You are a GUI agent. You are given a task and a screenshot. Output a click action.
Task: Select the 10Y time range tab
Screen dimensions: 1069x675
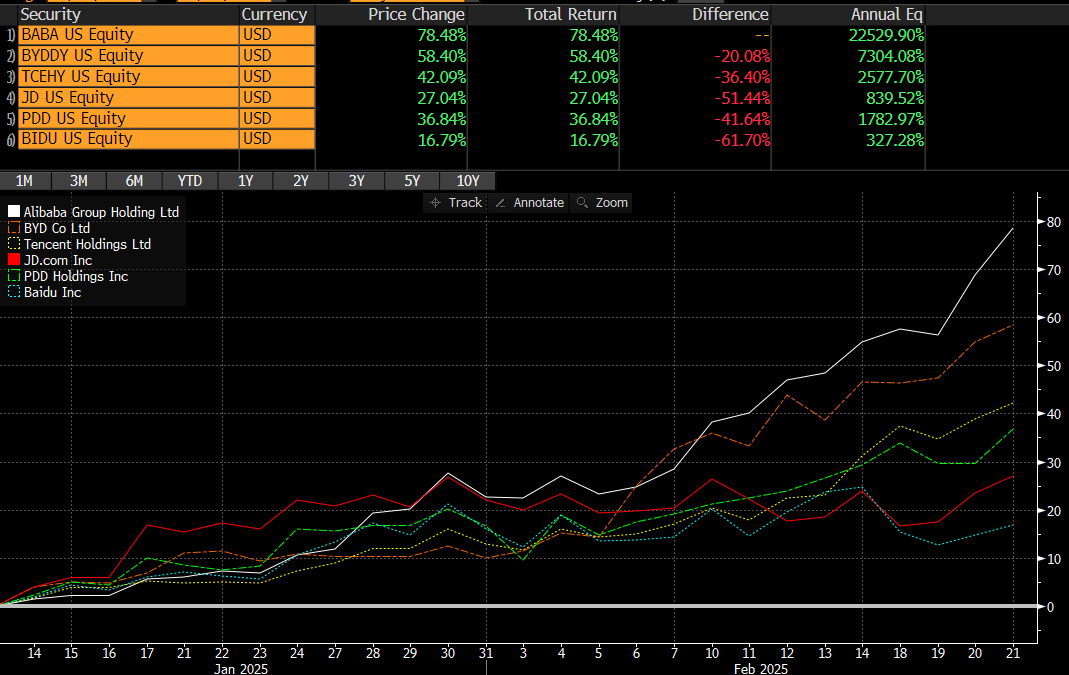[x=468, y=181]
